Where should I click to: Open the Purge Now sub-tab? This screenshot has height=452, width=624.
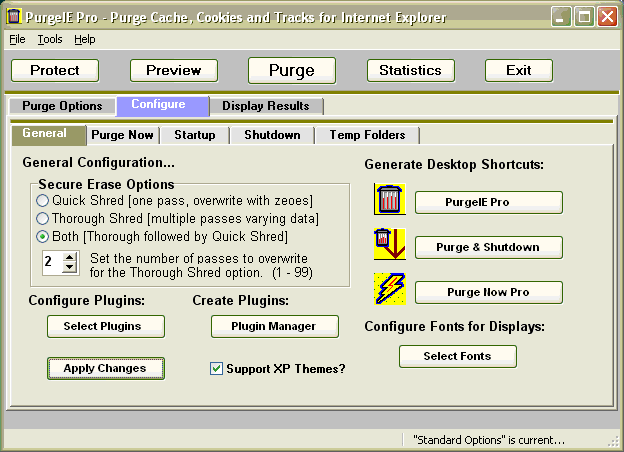pos(122,135)
